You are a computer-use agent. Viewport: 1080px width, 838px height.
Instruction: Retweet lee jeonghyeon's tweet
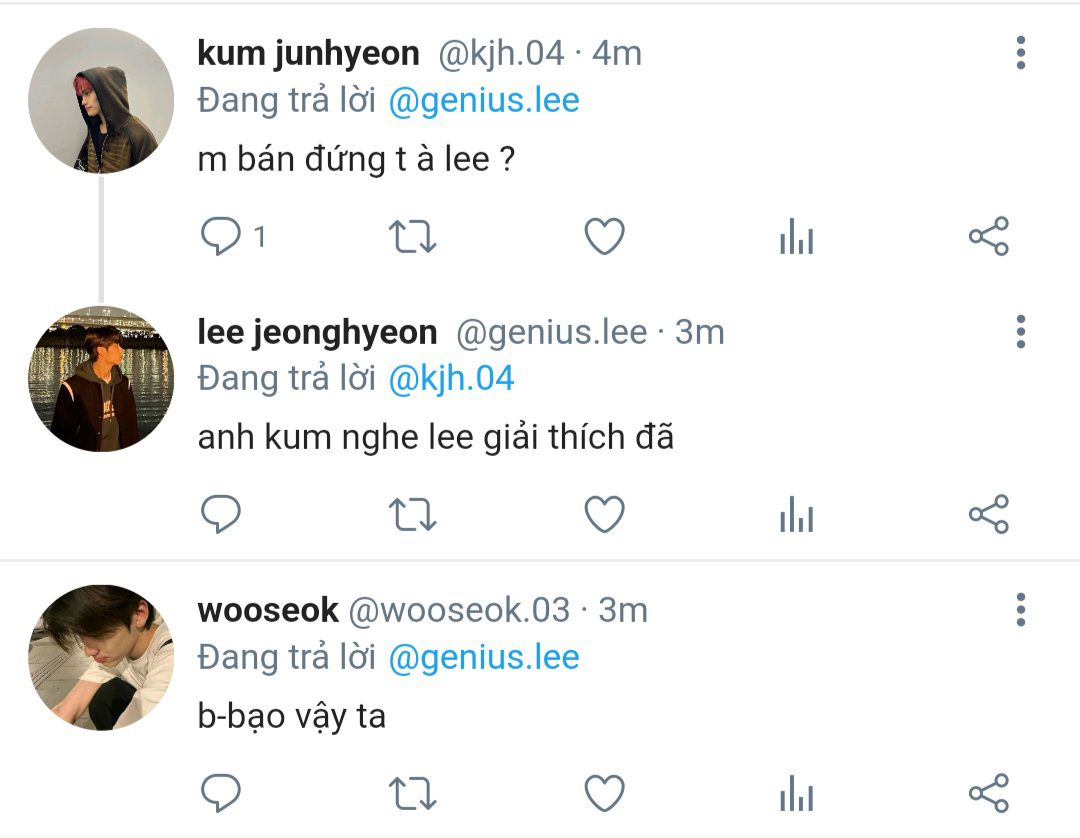point(413,514)
